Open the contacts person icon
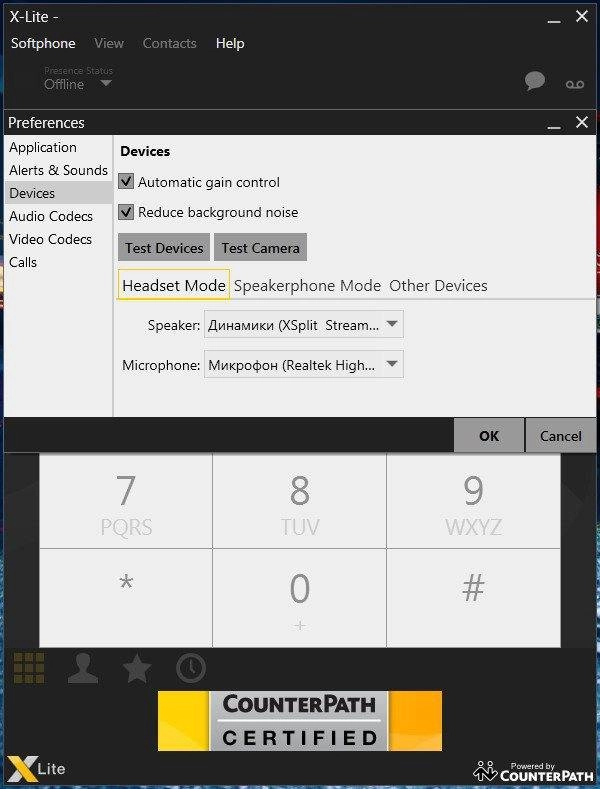600x789 pixels. point(83,668)
